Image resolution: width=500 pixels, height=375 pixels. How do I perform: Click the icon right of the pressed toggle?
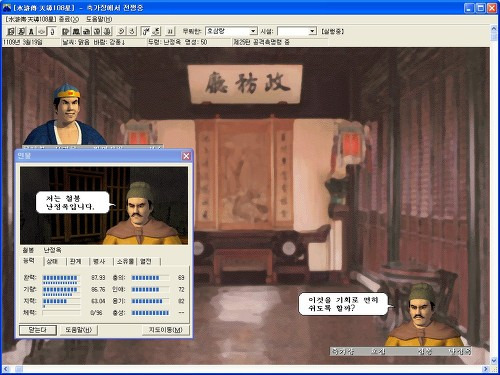[156, 31]
